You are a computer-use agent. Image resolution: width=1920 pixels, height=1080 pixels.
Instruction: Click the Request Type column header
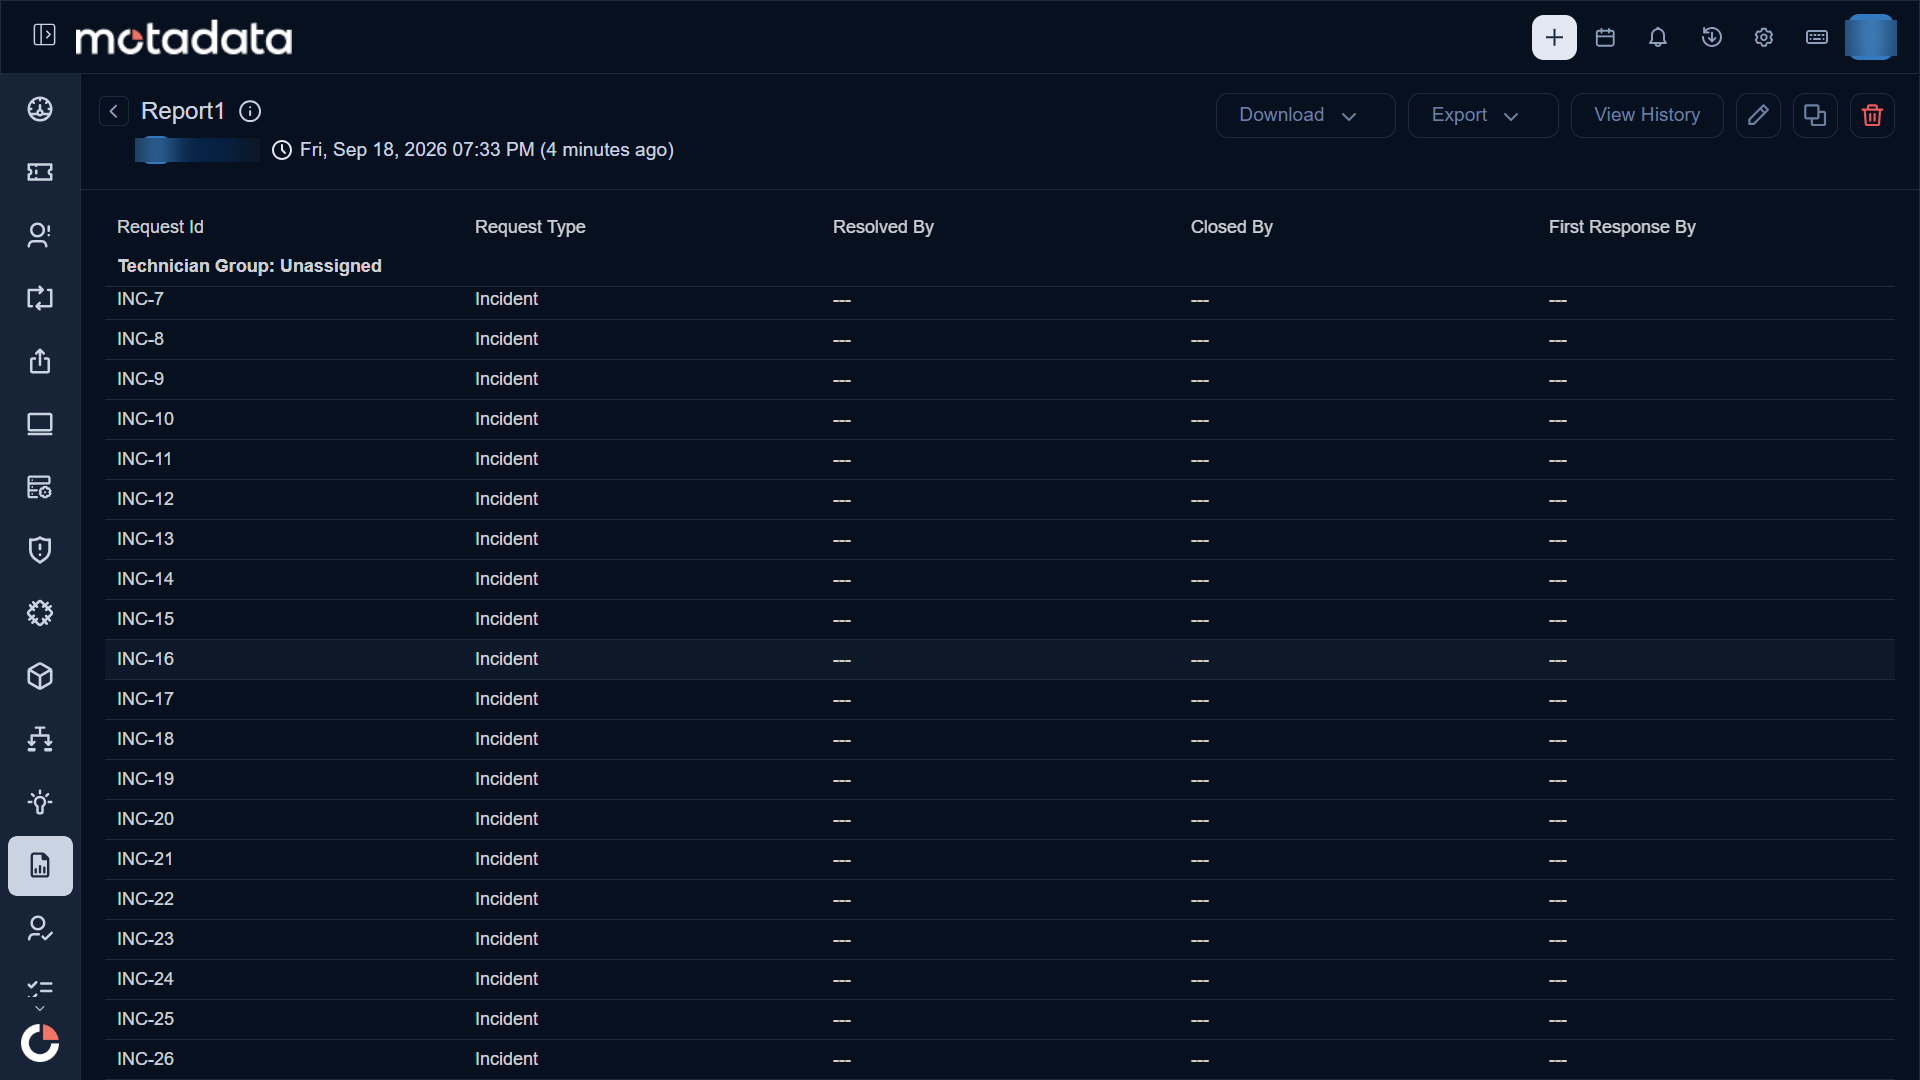click(530, 227)
